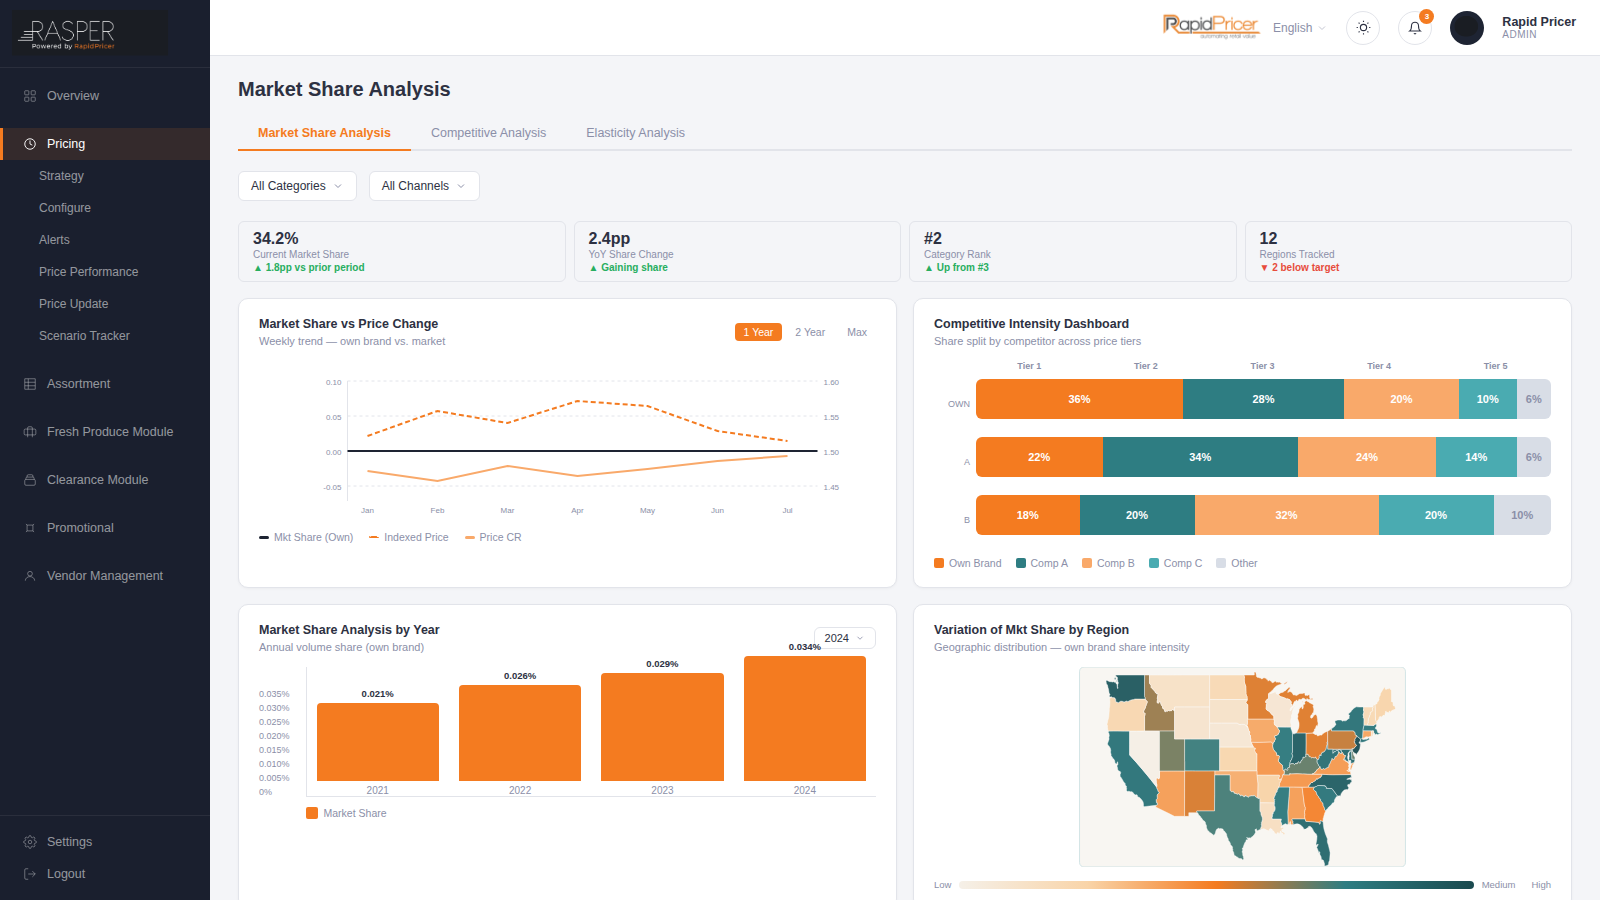Viewport: 1600px width, 900px height.
Task: Switch to Market Share Analysis tab
Action: [x=324, y=133]
